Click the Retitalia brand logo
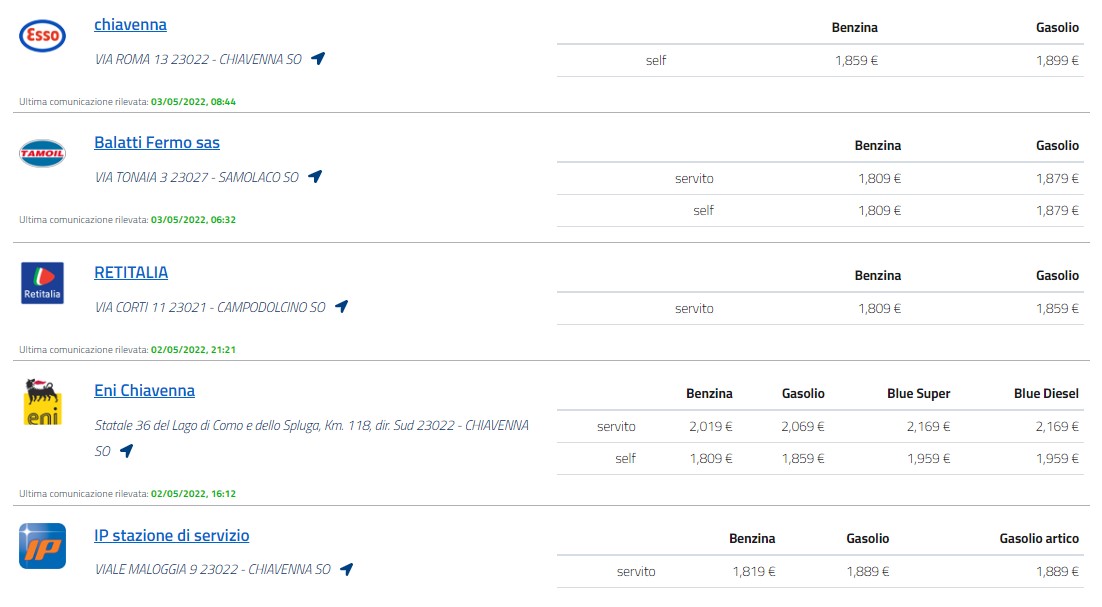 pyautogui.click(x=42, y=283)
